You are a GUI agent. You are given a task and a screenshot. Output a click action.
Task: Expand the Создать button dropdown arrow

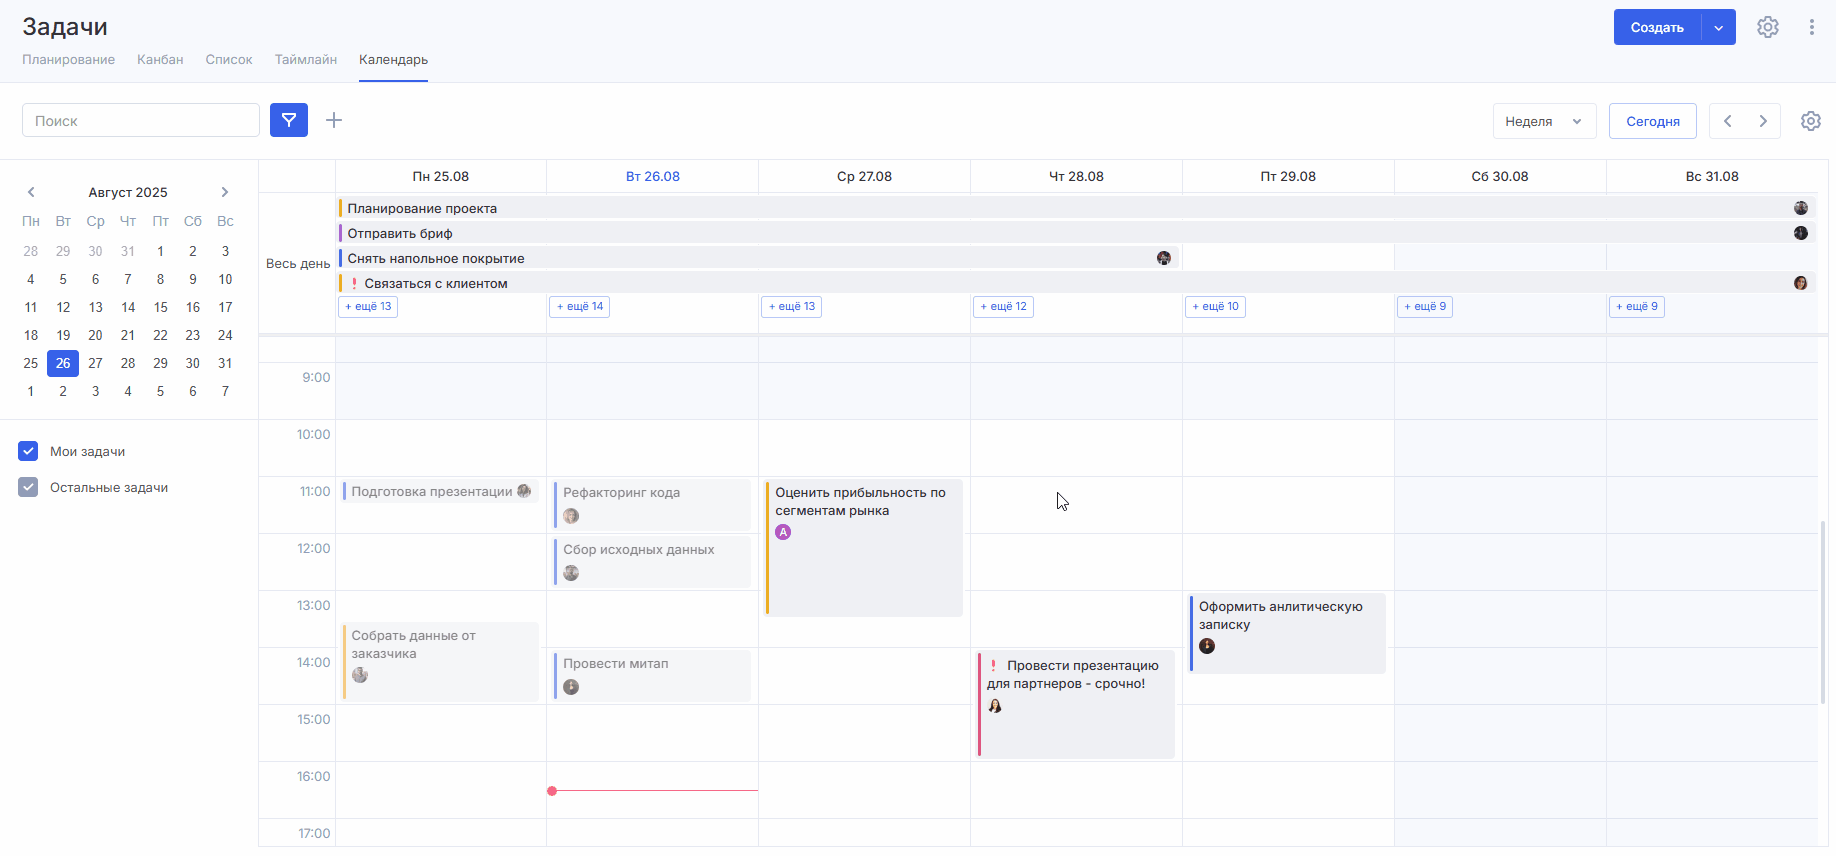[1718, 27]
